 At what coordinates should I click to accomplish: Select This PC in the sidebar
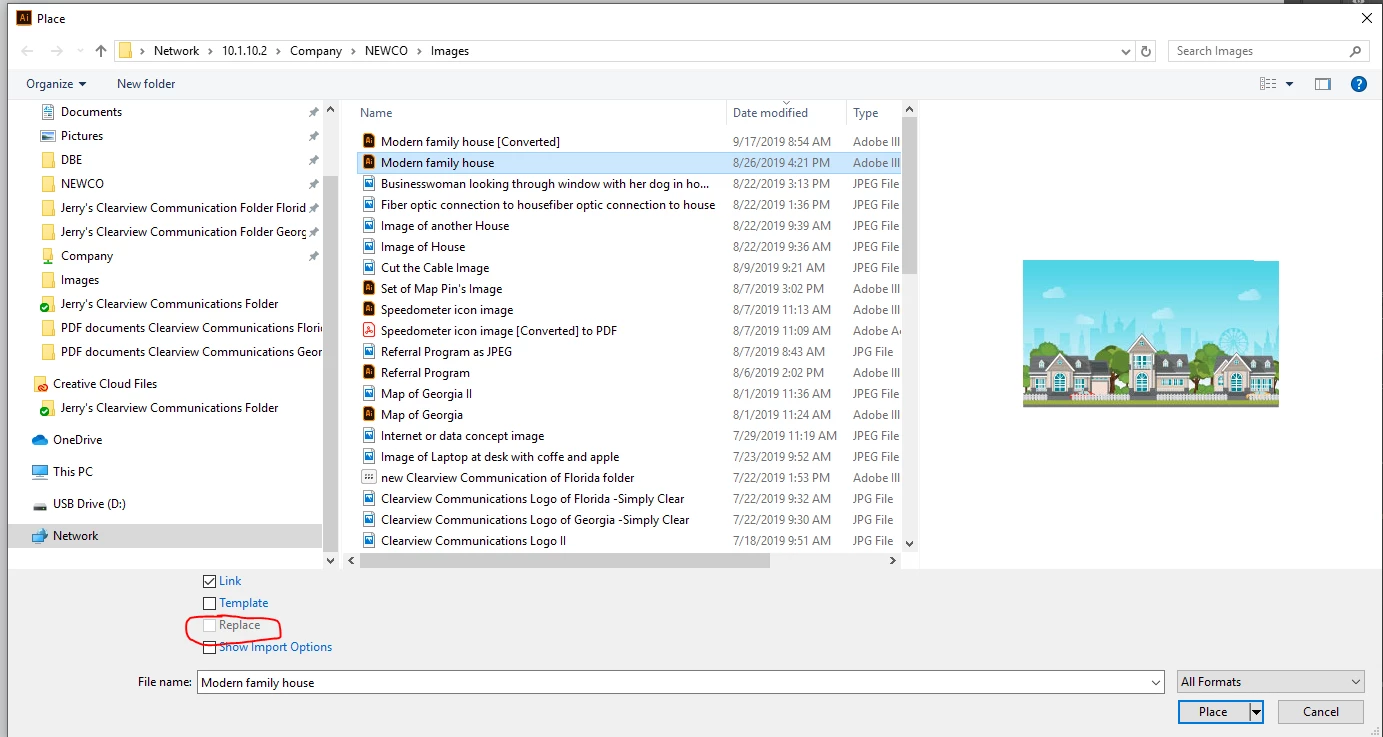(x=72, y=472)
